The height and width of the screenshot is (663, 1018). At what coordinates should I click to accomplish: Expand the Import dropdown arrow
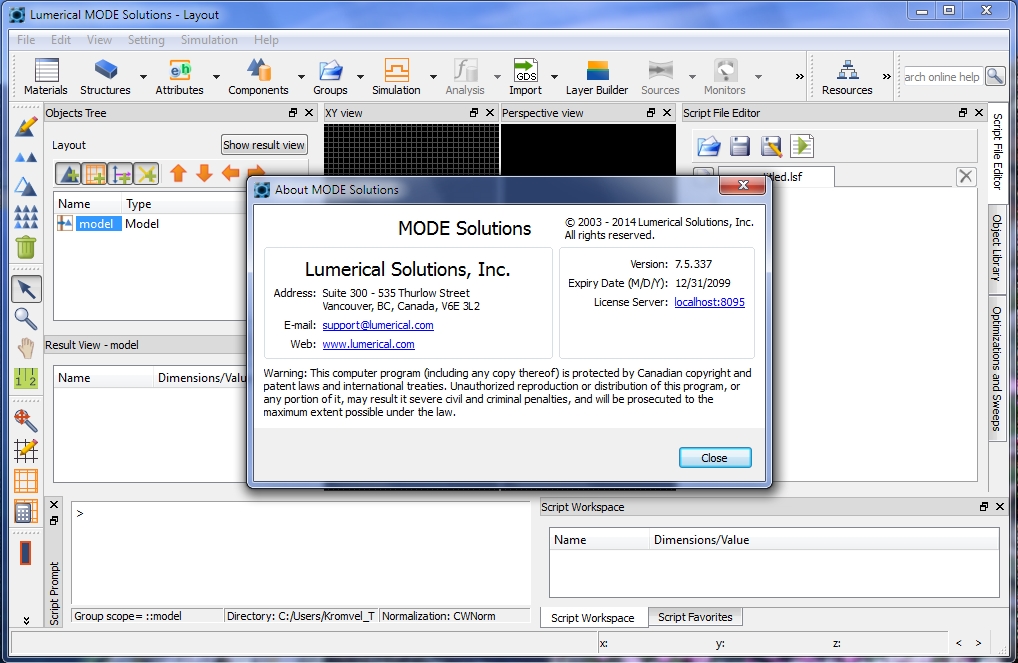tap(554, 77)
